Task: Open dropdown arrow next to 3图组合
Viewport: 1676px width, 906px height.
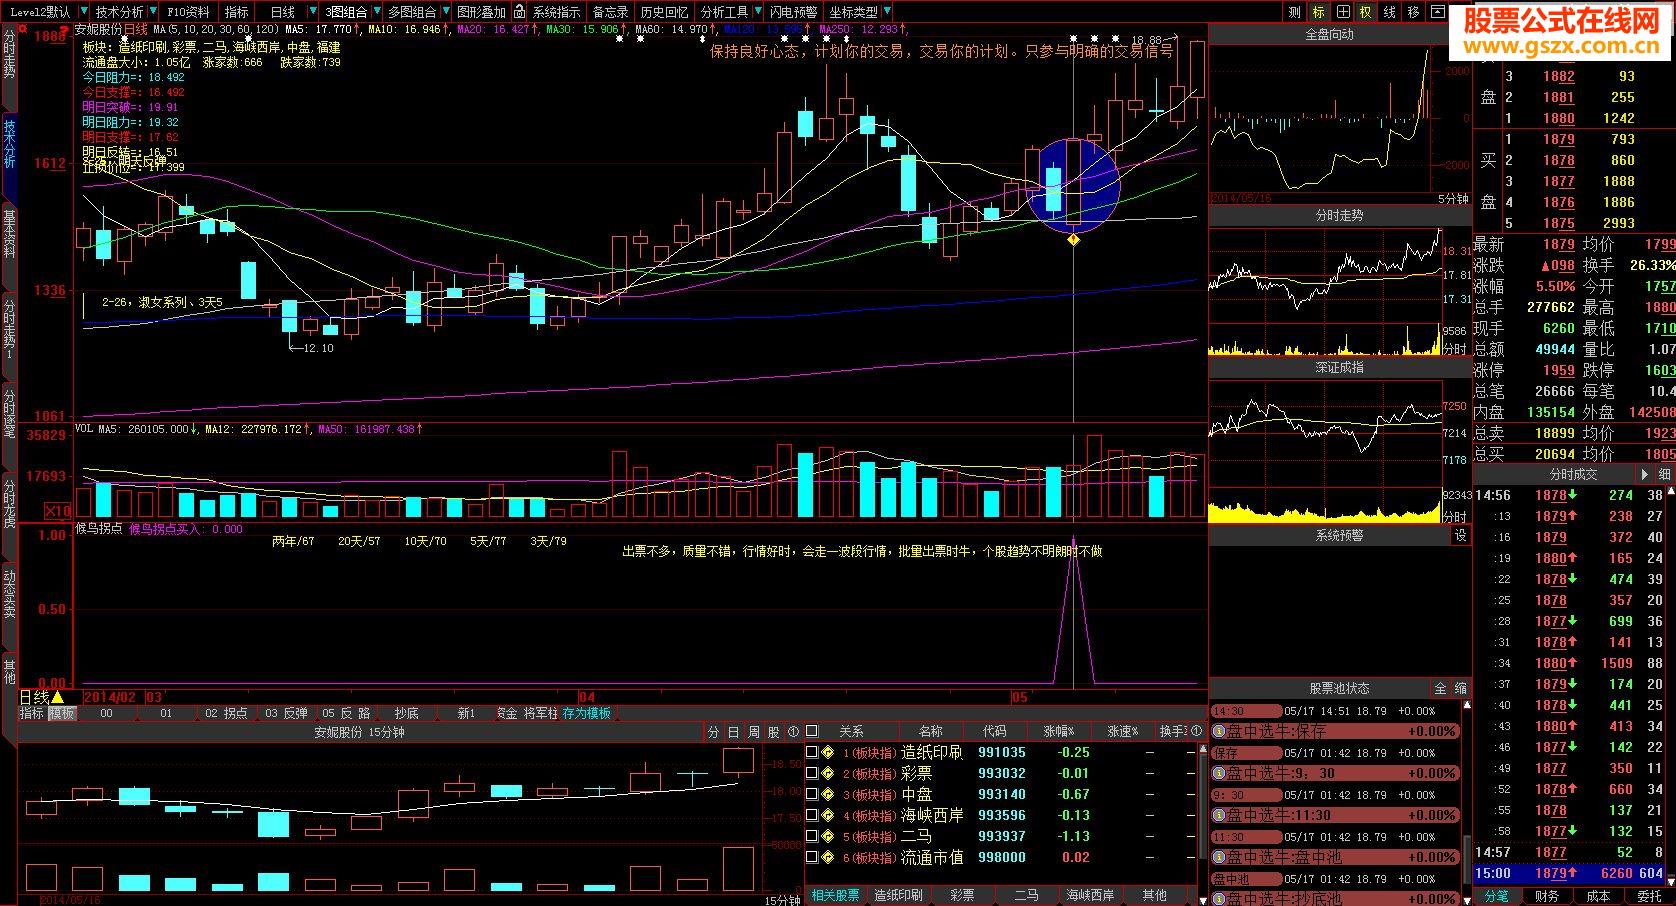Action: point(375,13)
